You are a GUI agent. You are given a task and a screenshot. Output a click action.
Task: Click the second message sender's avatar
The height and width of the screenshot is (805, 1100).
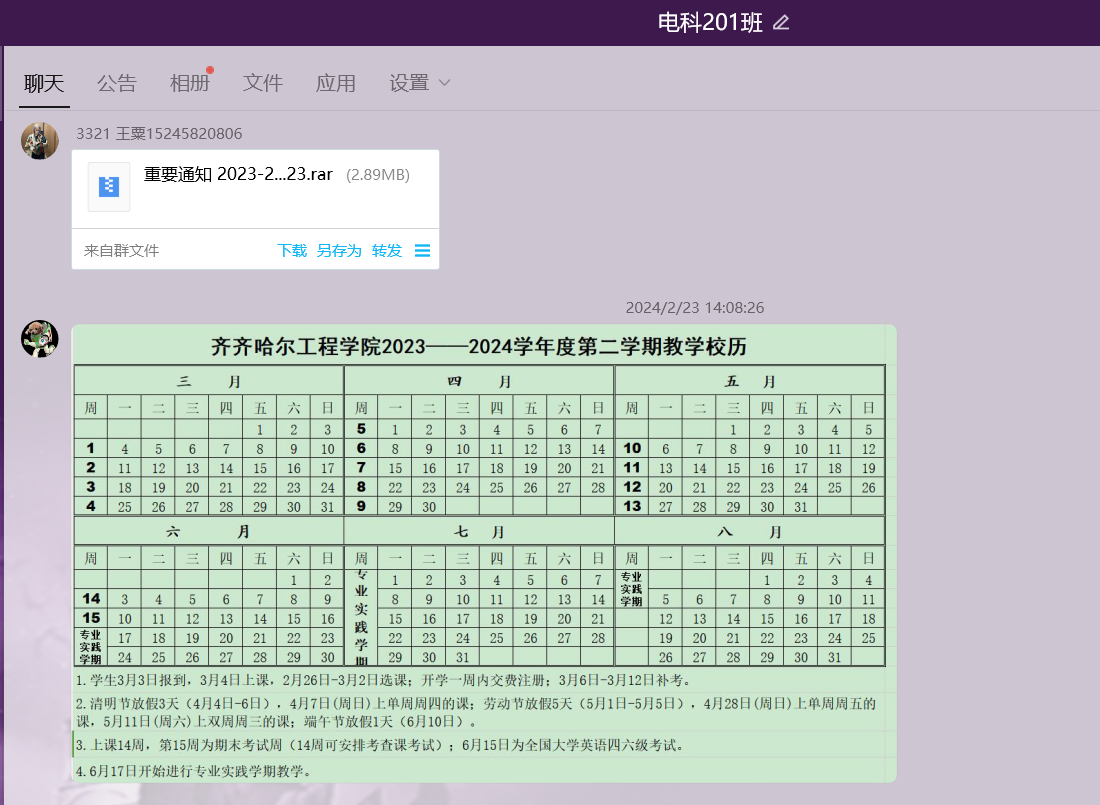pyautogui.click(x=39, y=340)
